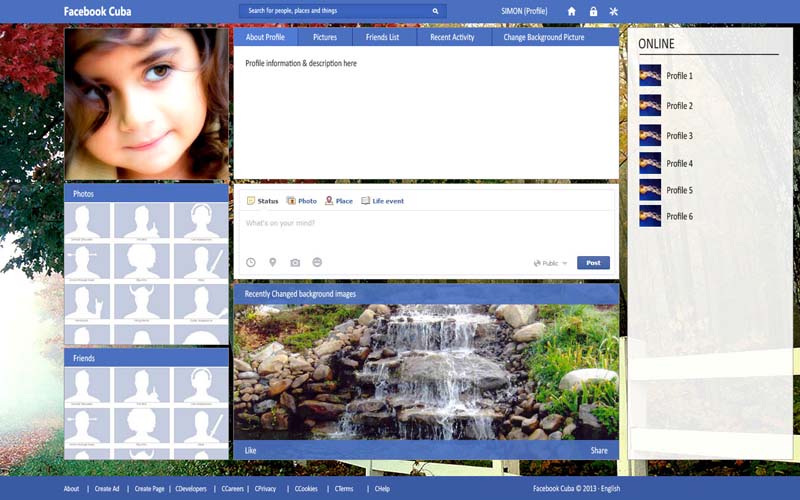800x500 pixels.
Task: Click the Life event book icon
Action: 365,201
